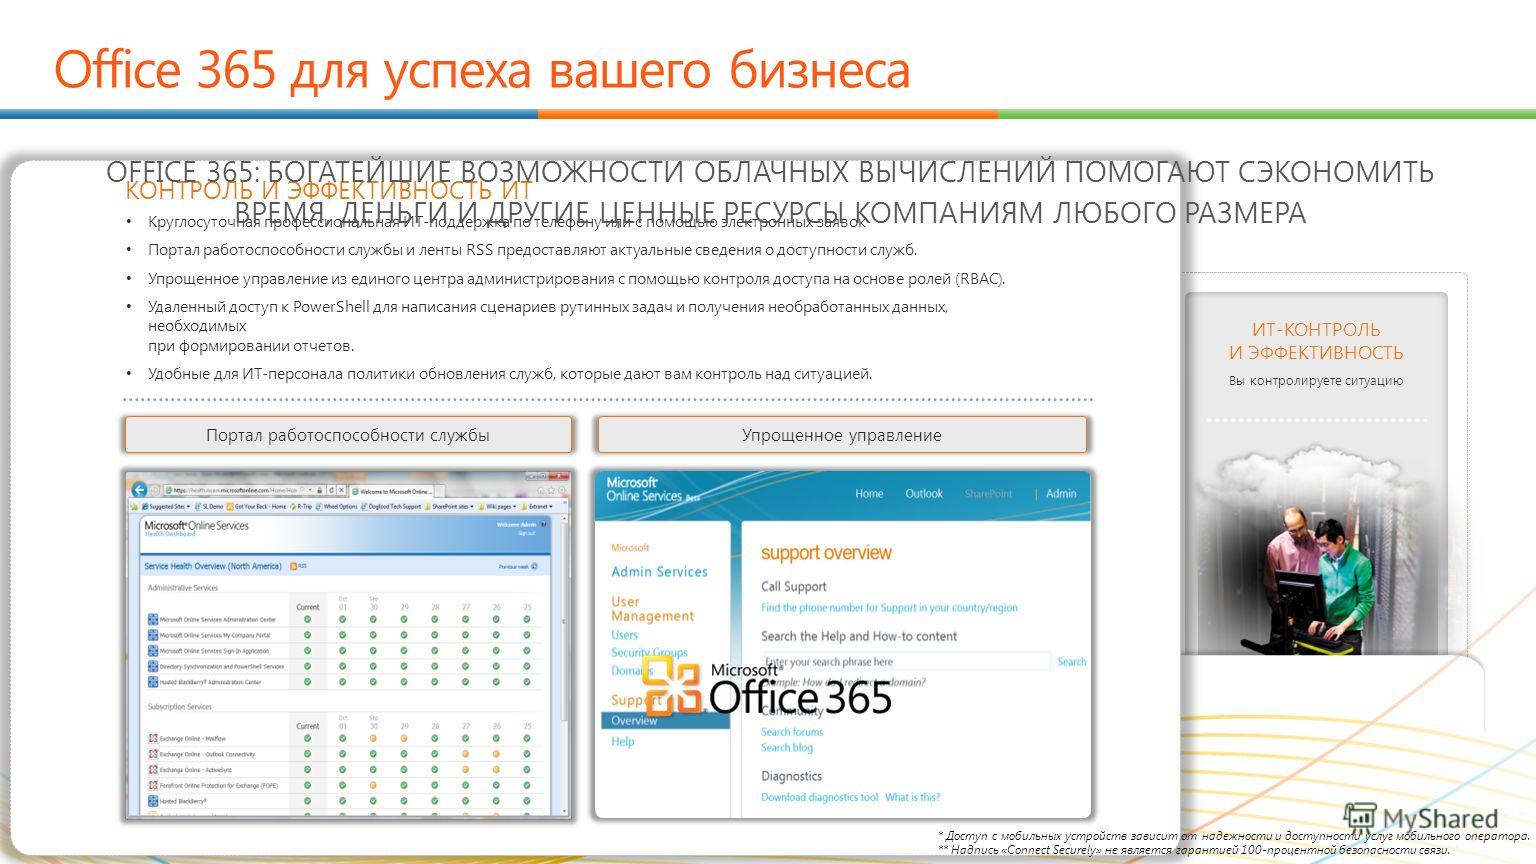Click the Users link under User Management
The image size is (1536, 864).
[x=625, y=635]
